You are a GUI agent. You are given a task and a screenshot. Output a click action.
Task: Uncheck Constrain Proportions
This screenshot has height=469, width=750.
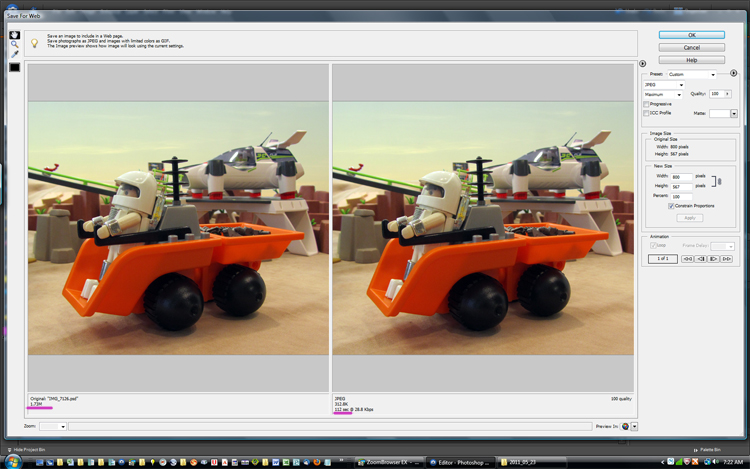click(x=671, y=206)
